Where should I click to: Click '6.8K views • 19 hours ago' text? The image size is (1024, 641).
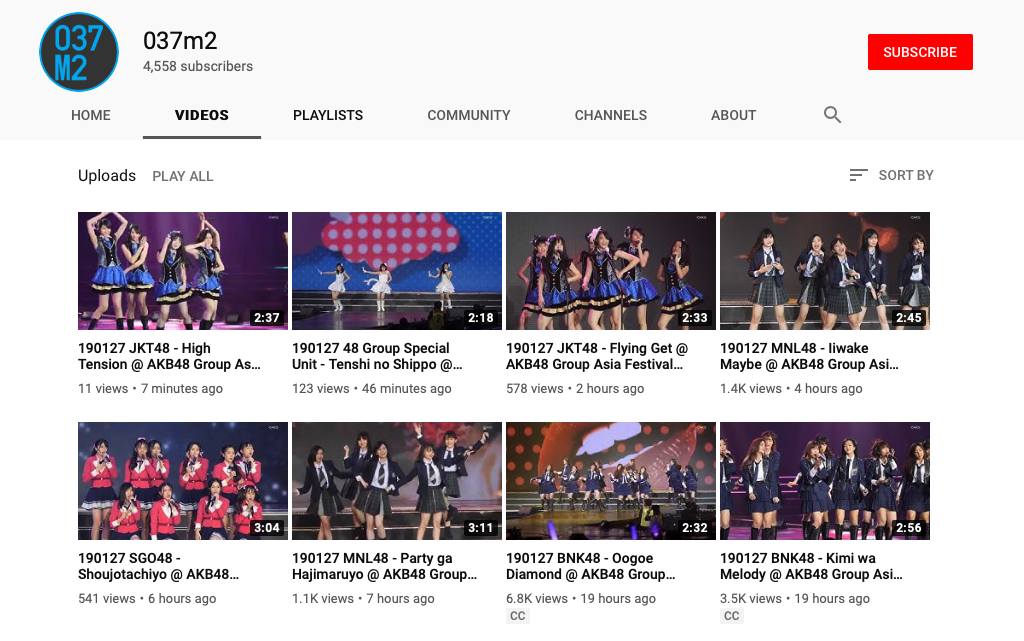(581, 599)
